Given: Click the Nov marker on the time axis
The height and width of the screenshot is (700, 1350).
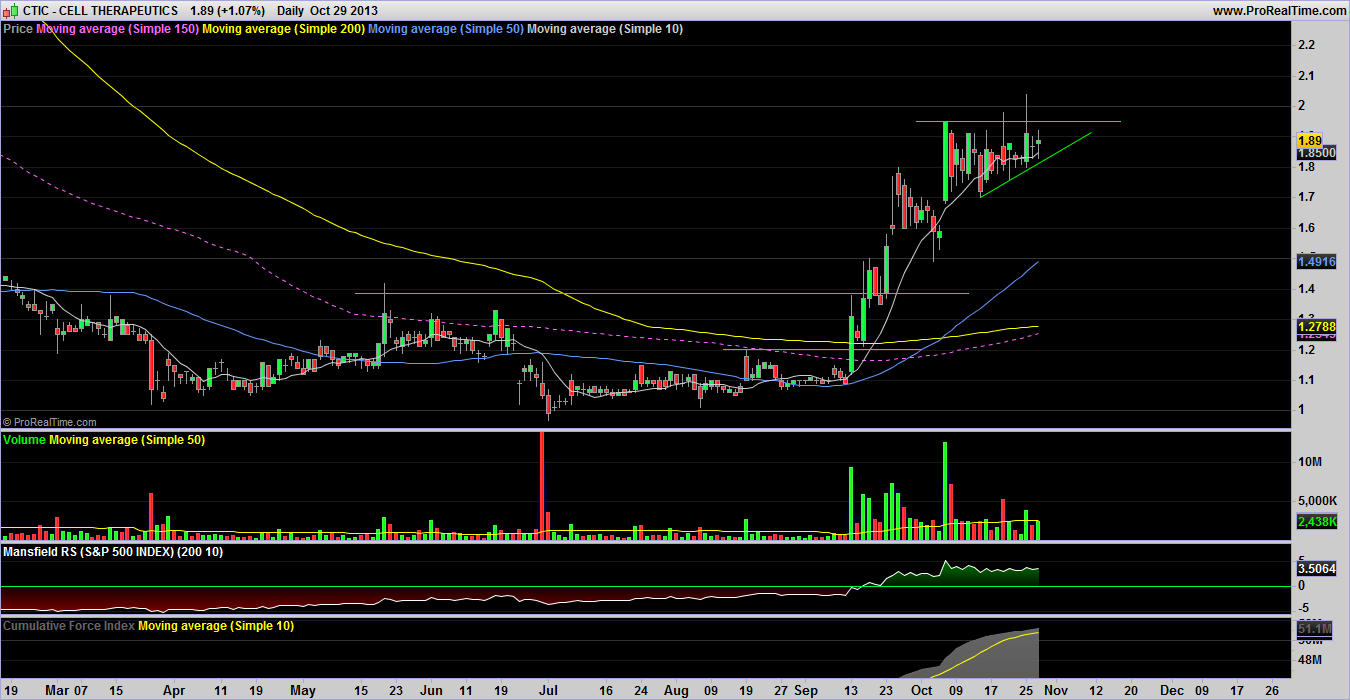Looking at the screenshot, I should pyautogui.click(x=1057, y=691).
